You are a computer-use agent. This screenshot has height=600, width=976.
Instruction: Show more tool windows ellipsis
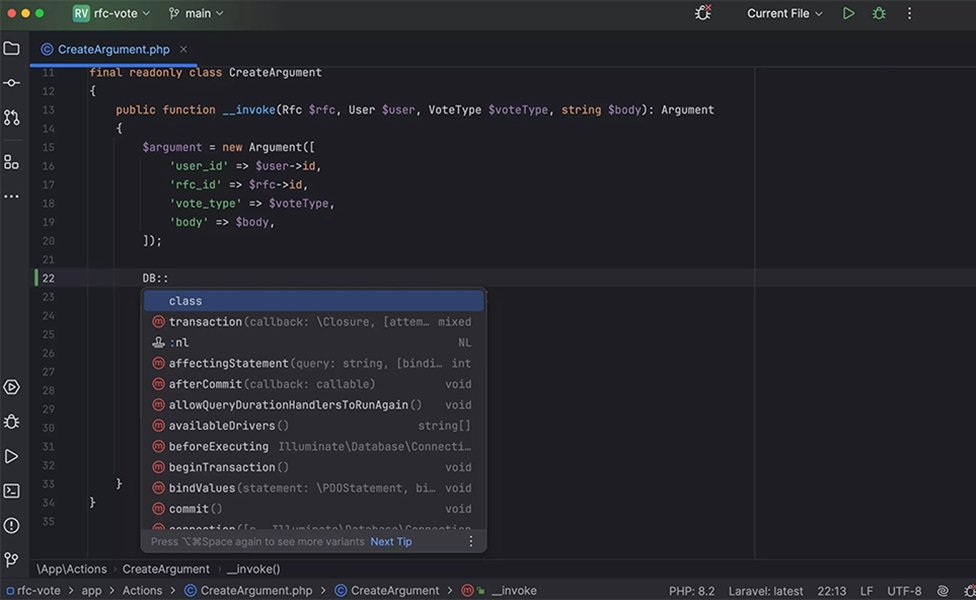tap(11, 197)
